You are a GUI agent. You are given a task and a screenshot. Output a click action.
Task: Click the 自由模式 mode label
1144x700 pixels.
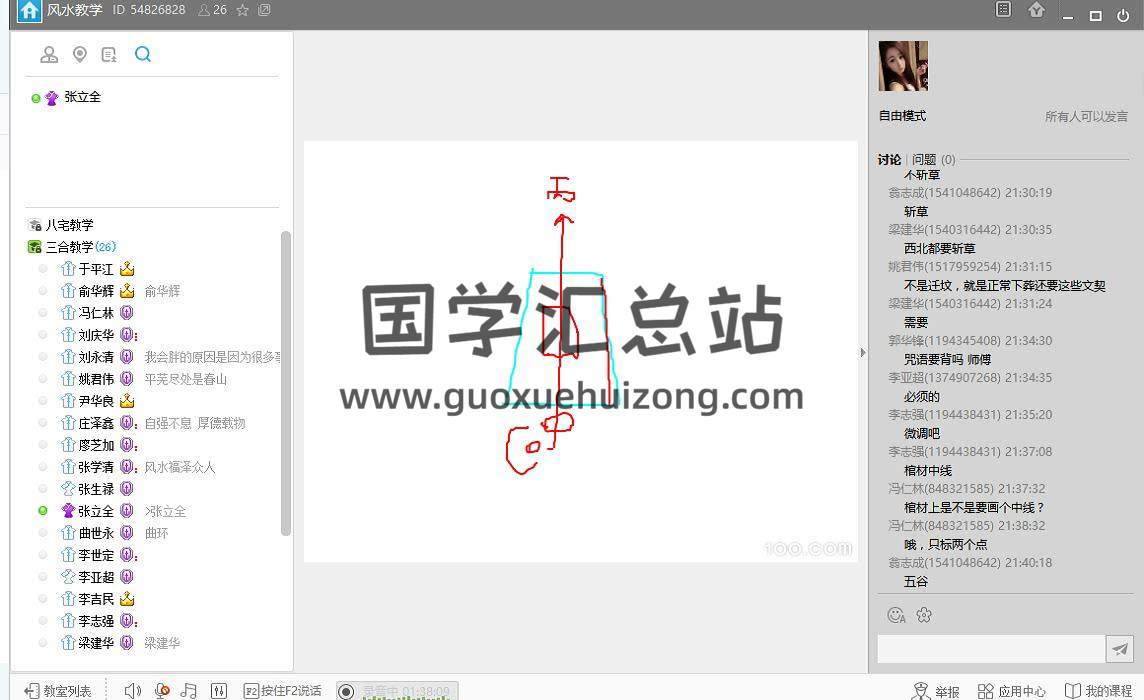[x=902, y=115]
